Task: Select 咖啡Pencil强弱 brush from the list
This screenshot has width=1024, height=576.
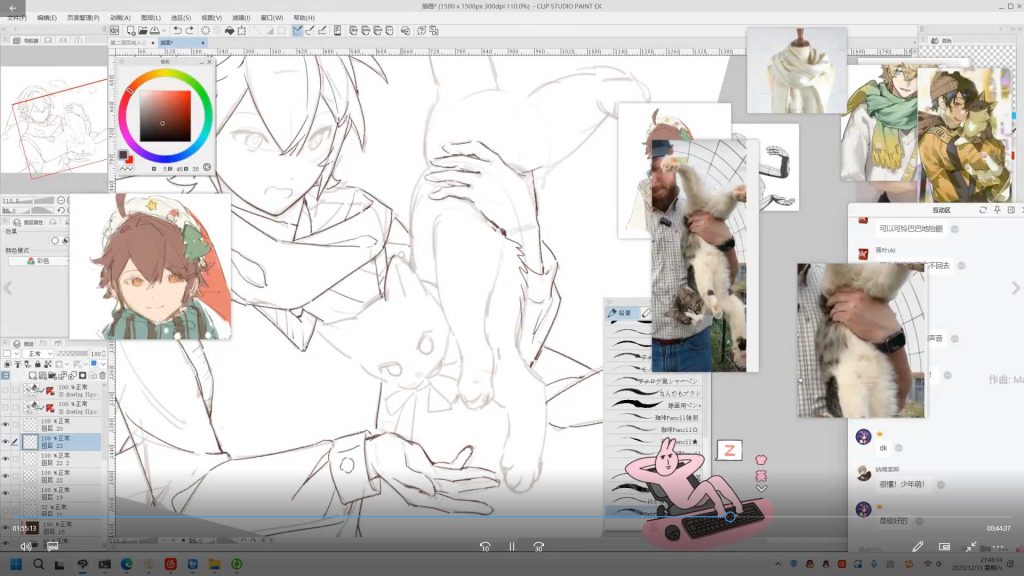Action: pyautogui.click(x=679, y=417)
